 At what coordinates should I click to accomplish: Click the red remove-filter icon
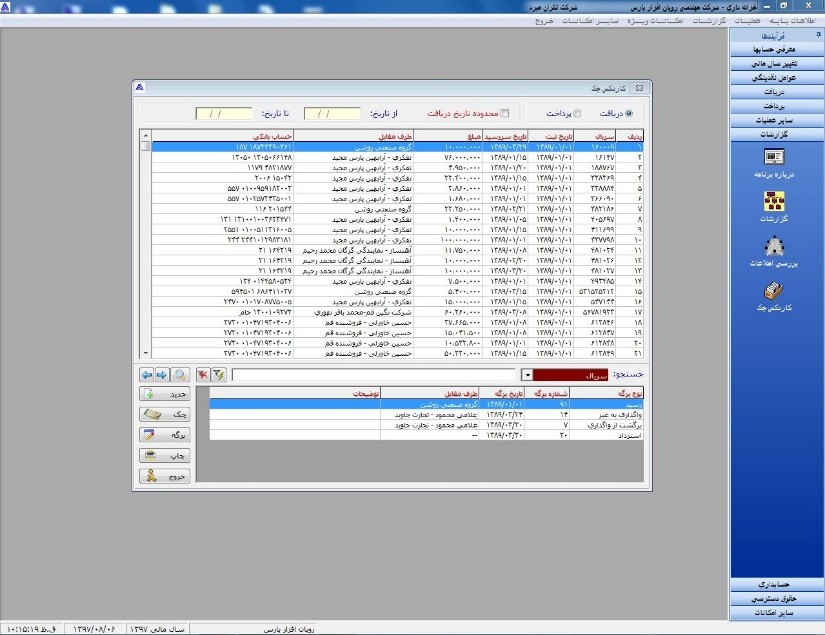[203, 375]
